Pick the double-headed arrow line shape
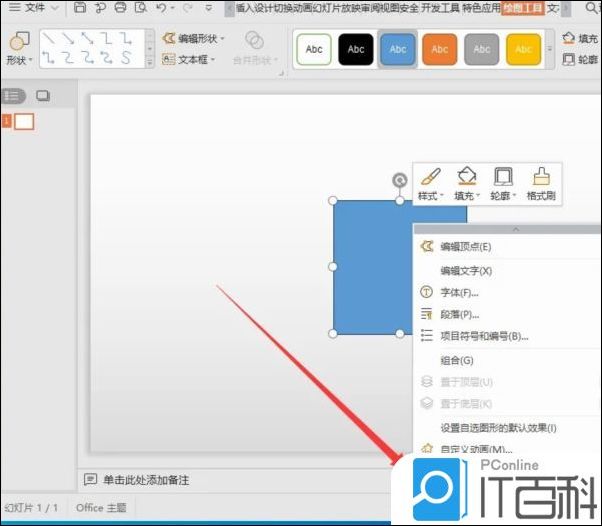 (x=88, y=38)
